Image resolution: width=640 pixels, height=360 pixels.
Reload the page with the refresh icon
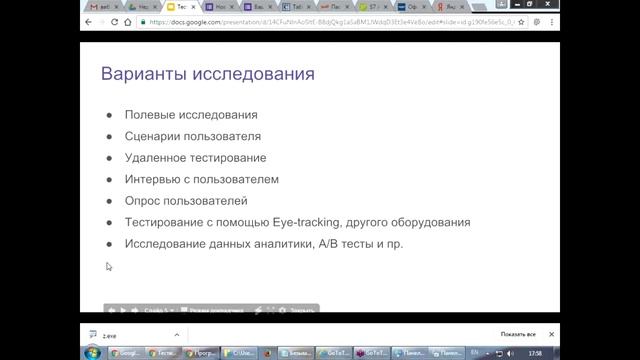point(114,22)
